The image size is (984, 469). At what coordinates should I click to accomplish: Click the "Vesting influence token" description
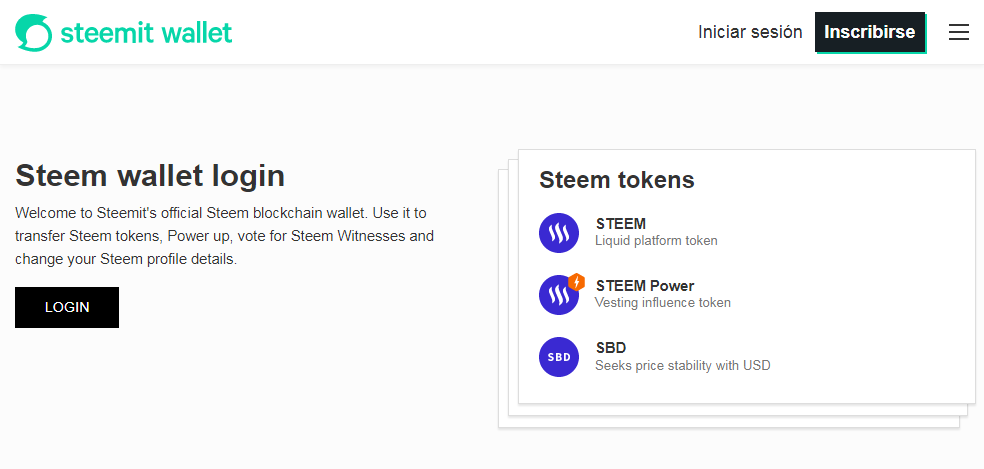pyautogui.click(x=662, y=303)
